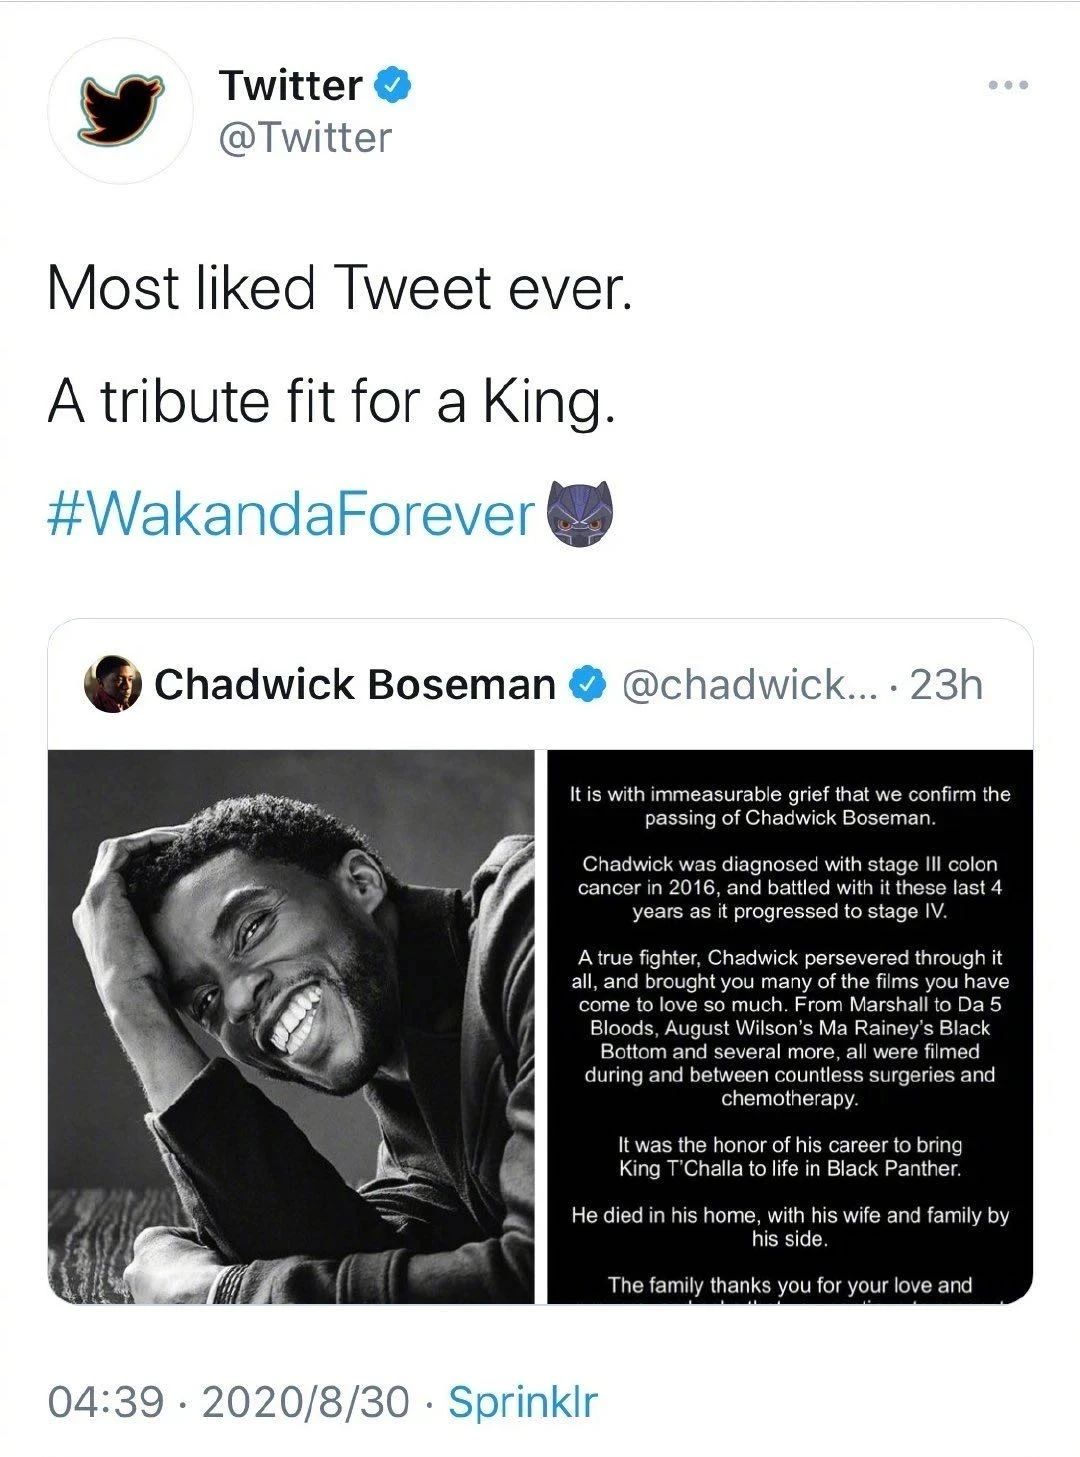
Task: Click the "A tribute fit for a King." line
Action: (x=330, y=402)
